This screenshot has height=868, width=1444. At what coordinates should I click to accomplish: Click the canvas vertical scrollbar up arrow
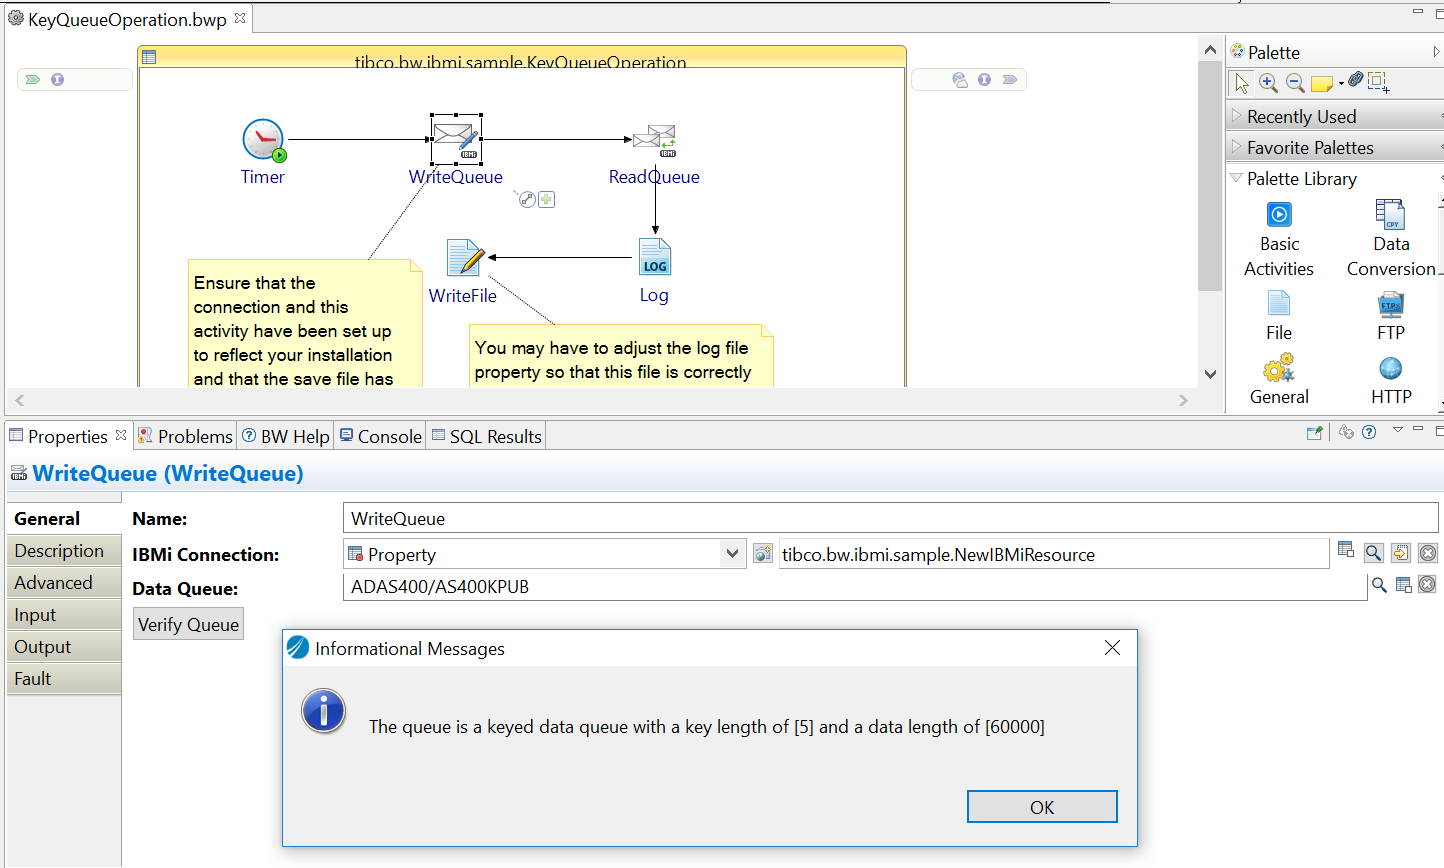(1210, 49)
